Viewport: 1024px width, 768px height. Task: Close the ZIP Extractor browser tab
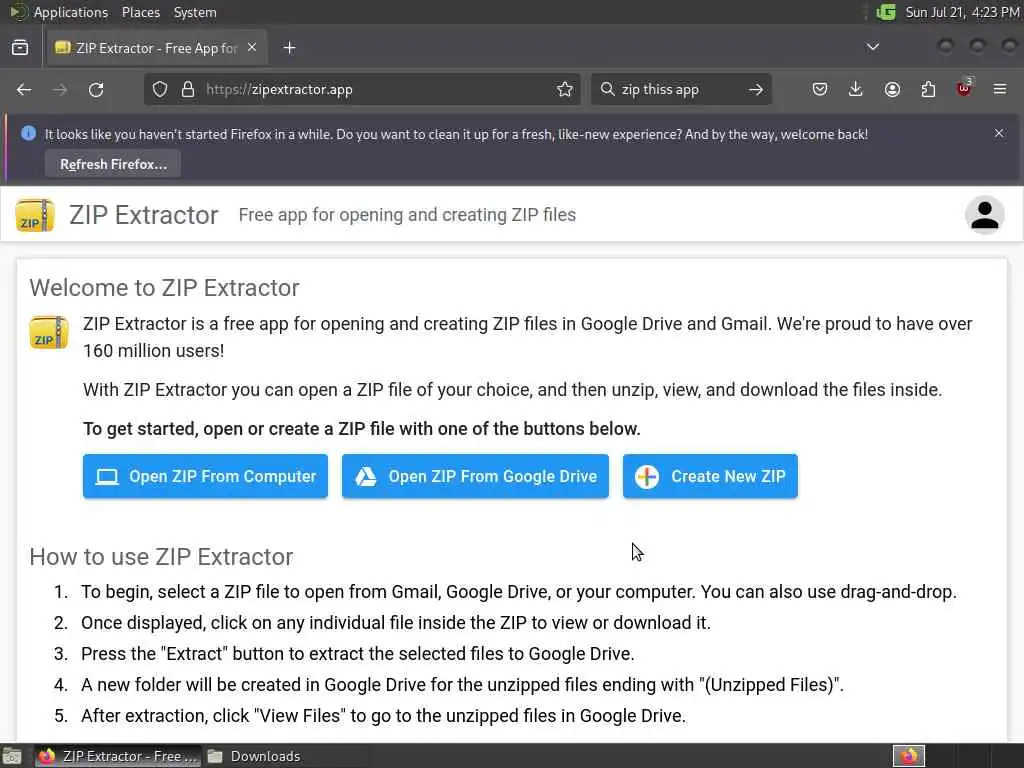click(252, 48)
